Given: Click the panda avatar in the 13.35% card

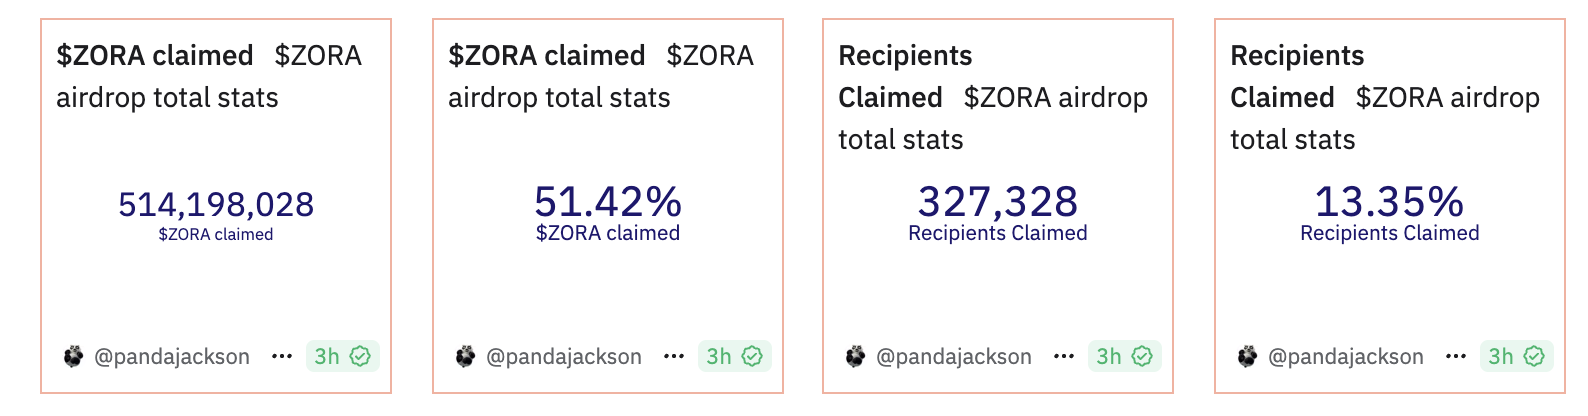Looking at the screenshot, I should 1247,357.
